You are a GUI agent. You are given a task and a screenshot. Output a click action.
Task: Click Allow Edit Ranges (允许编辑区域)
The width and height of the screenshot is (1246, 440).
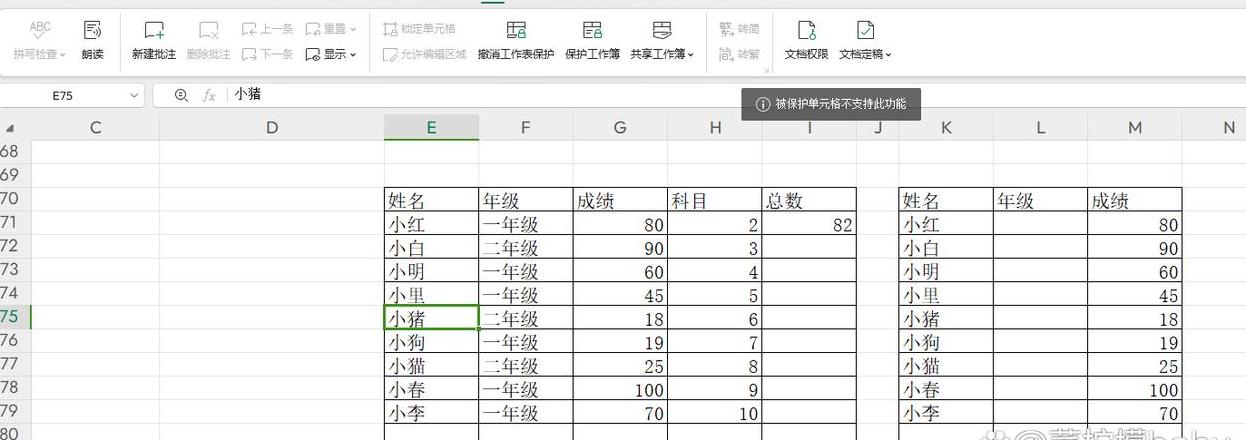[424, 54]
